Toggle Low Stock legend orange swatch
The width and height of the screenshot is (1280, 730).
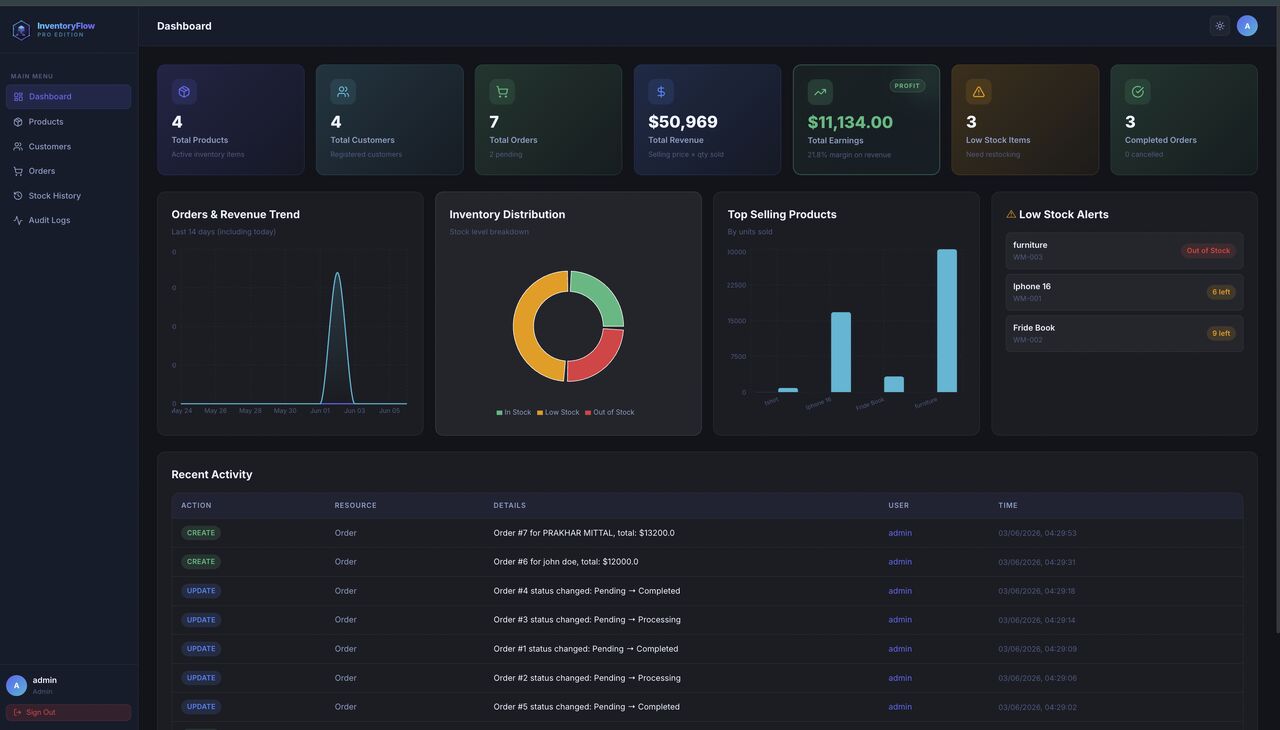tap(540, 413)
